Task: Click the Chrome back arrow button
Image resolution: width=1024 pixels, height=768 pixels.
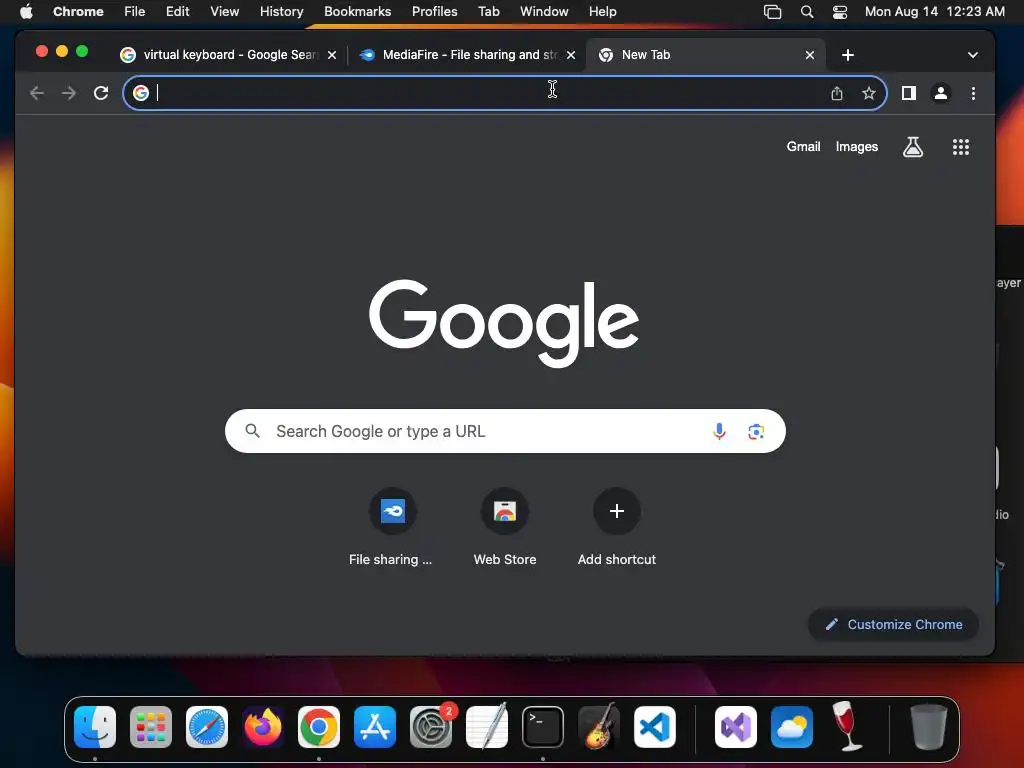Action: 37,93
